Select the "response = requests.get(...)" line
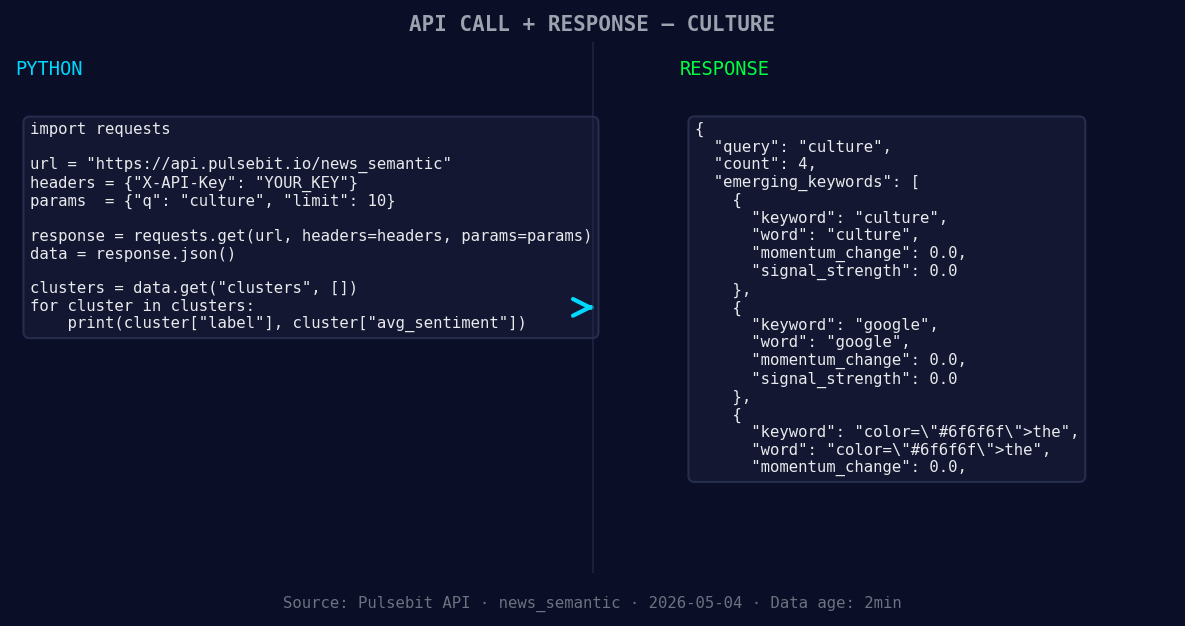1185x626 pixels. [x=311, y=236]
